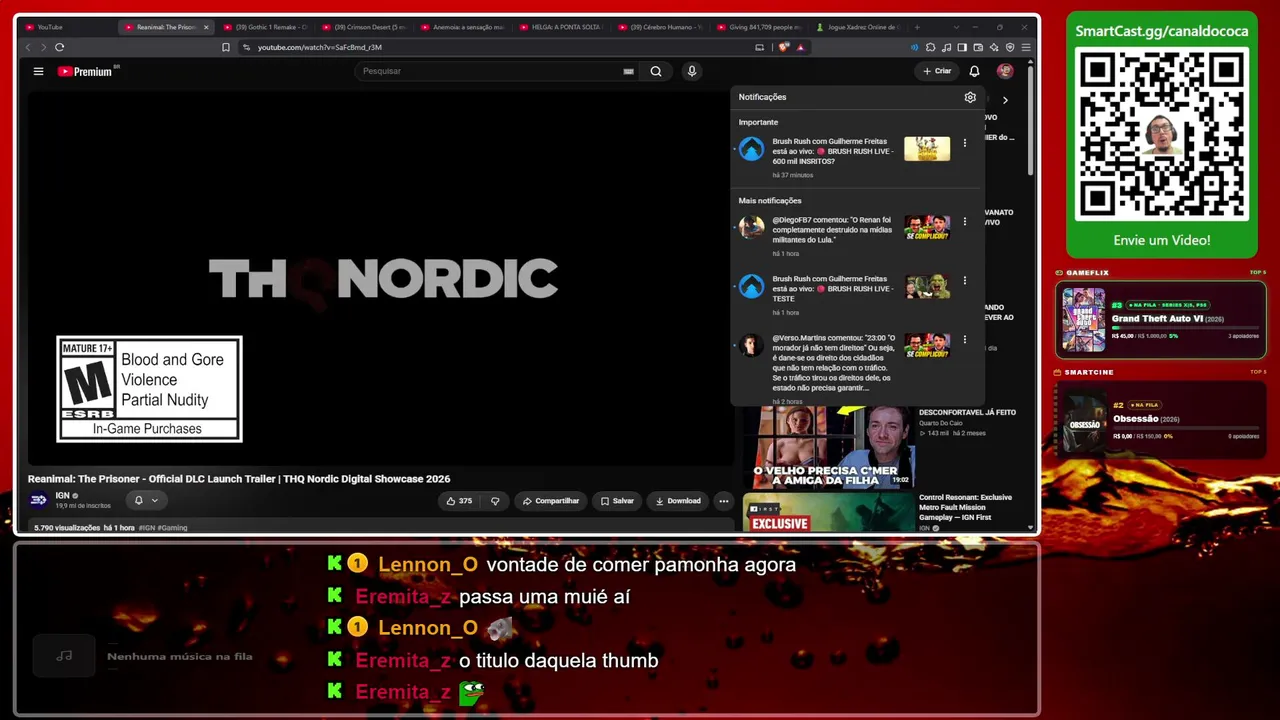Switch to the Cérebro Humano tab
This screenshot has height=720, width=1280.
[660, 27]
